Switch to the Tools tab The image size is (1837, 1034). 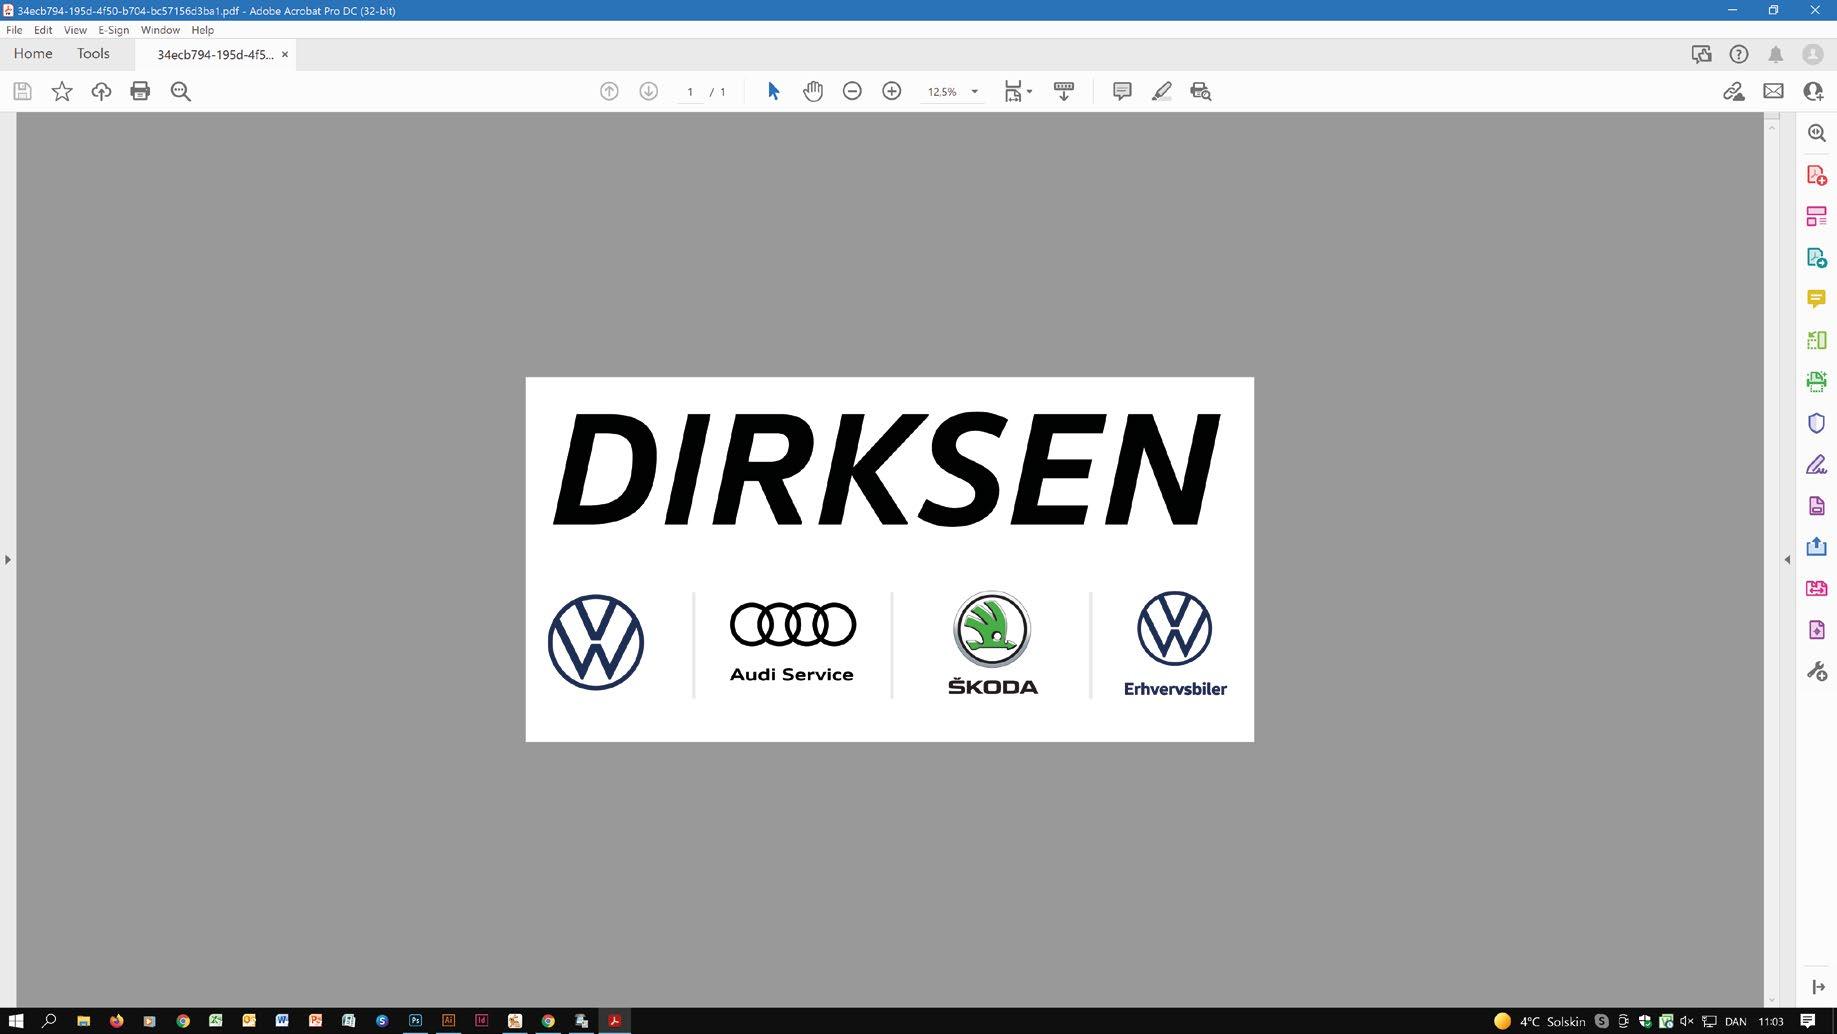tap(93, 54)
